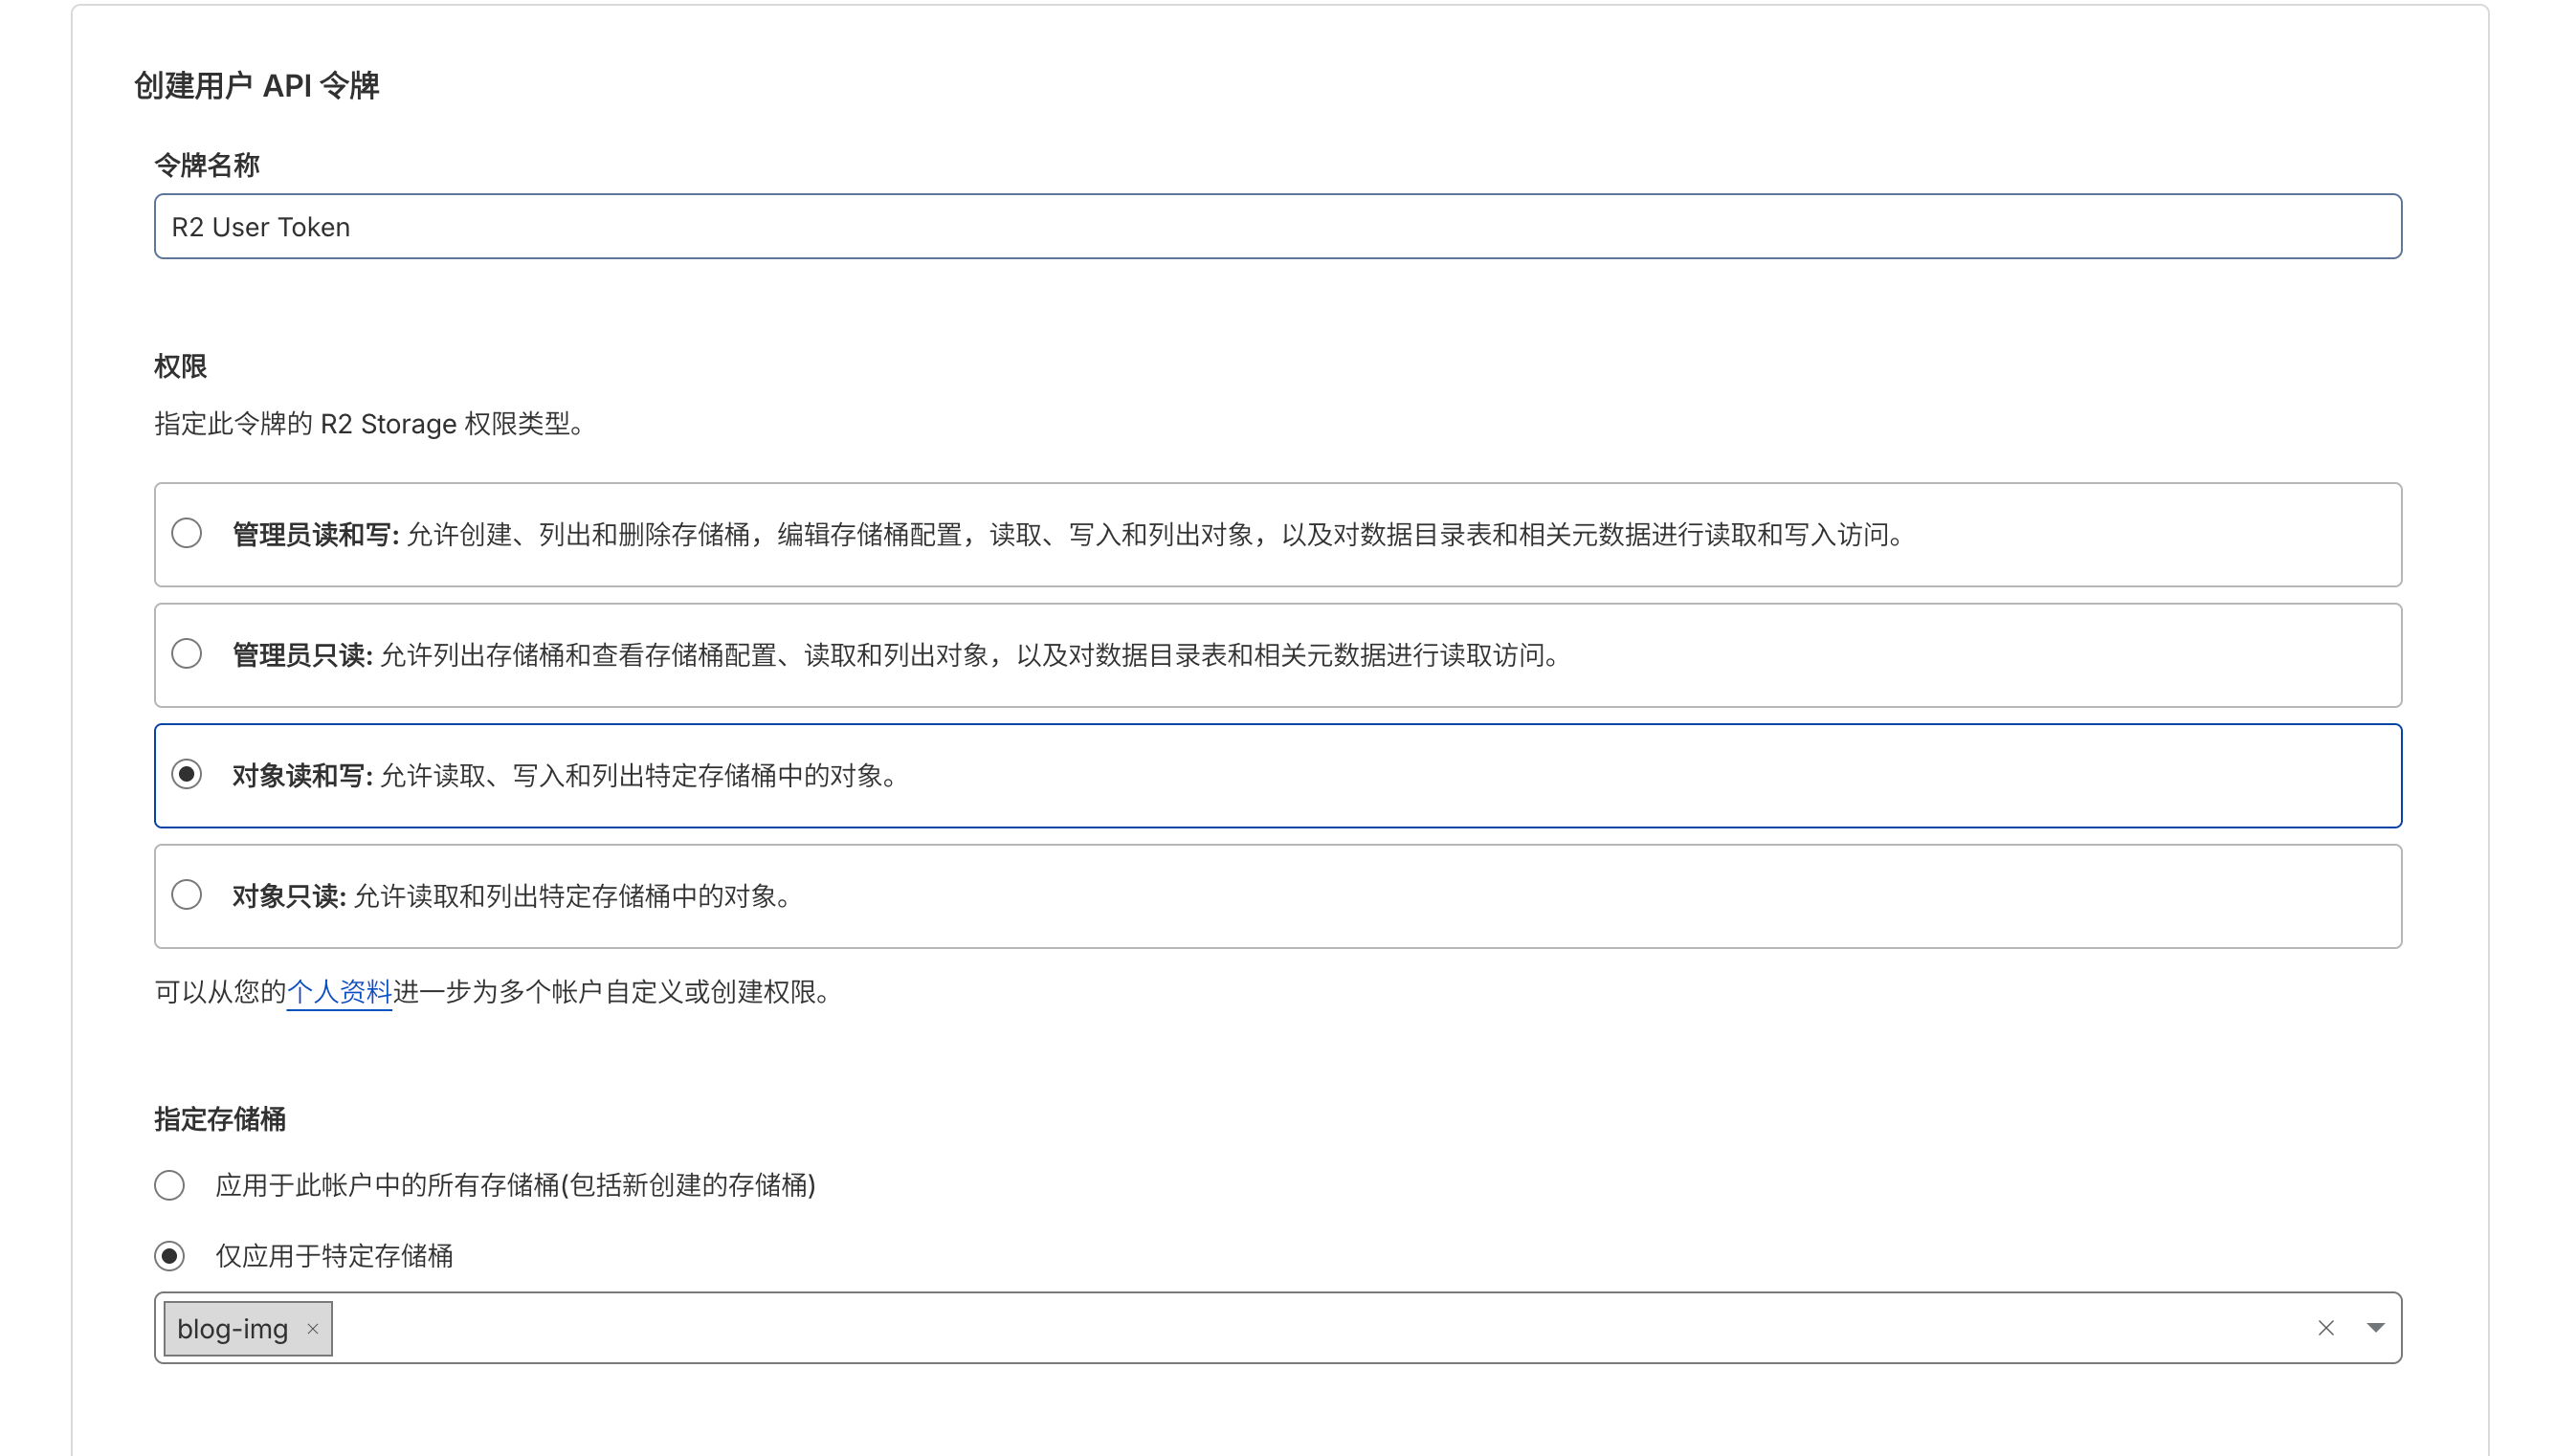Open the 个人资料 link

point(339,992)
